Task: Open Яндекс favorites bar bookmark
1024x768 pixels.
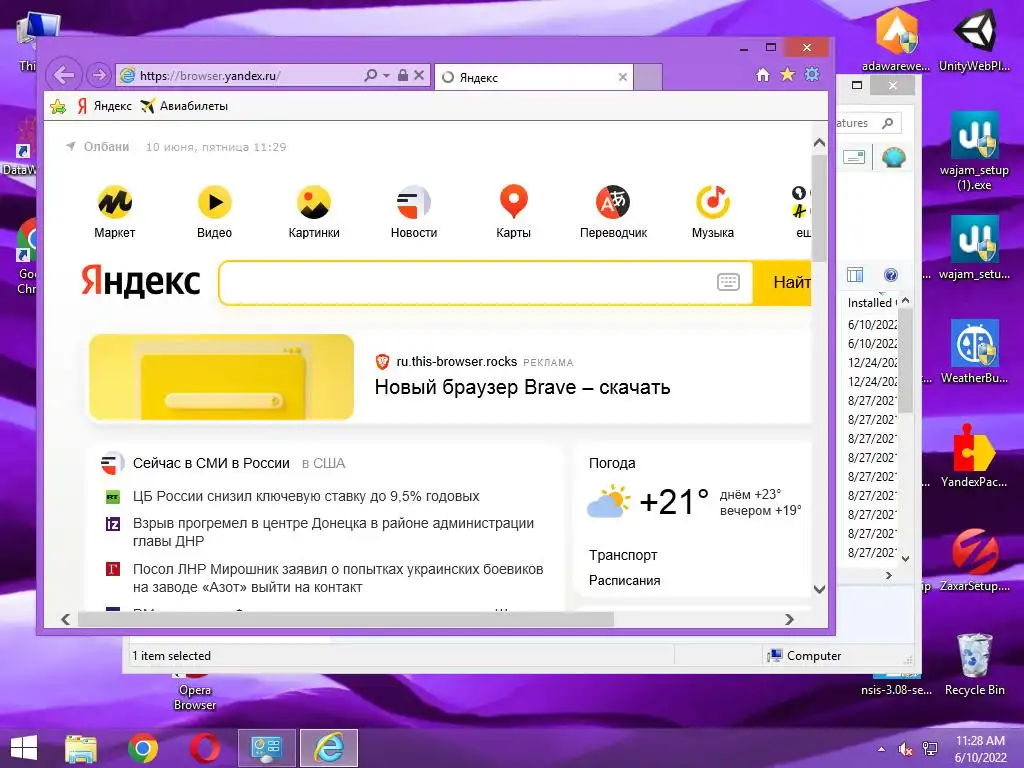Action: tap(104, 106)
